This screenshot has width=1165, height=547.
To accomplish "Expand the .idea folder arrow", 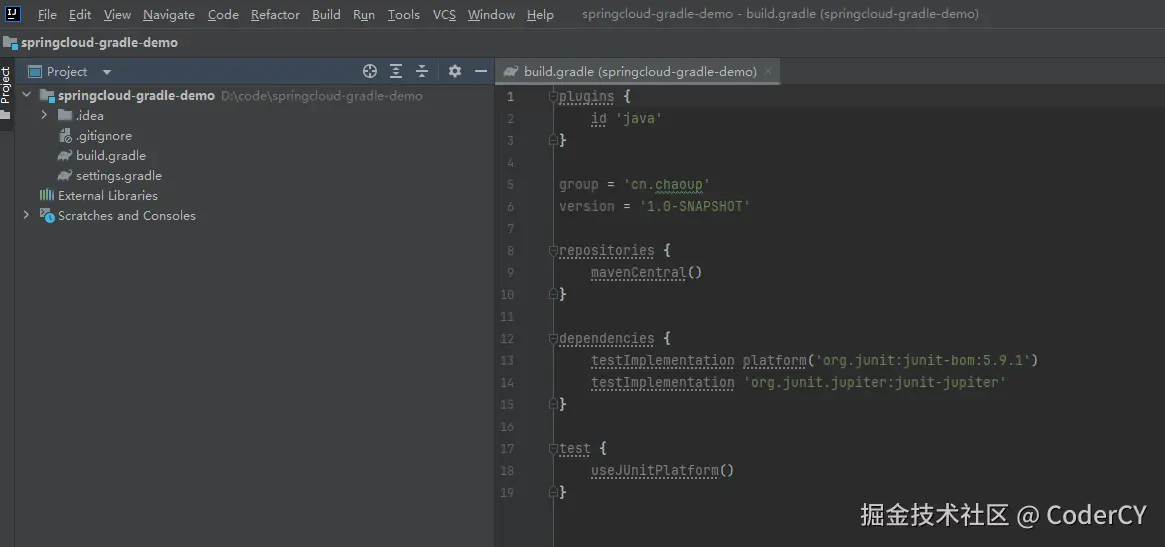I will (45, 115).
